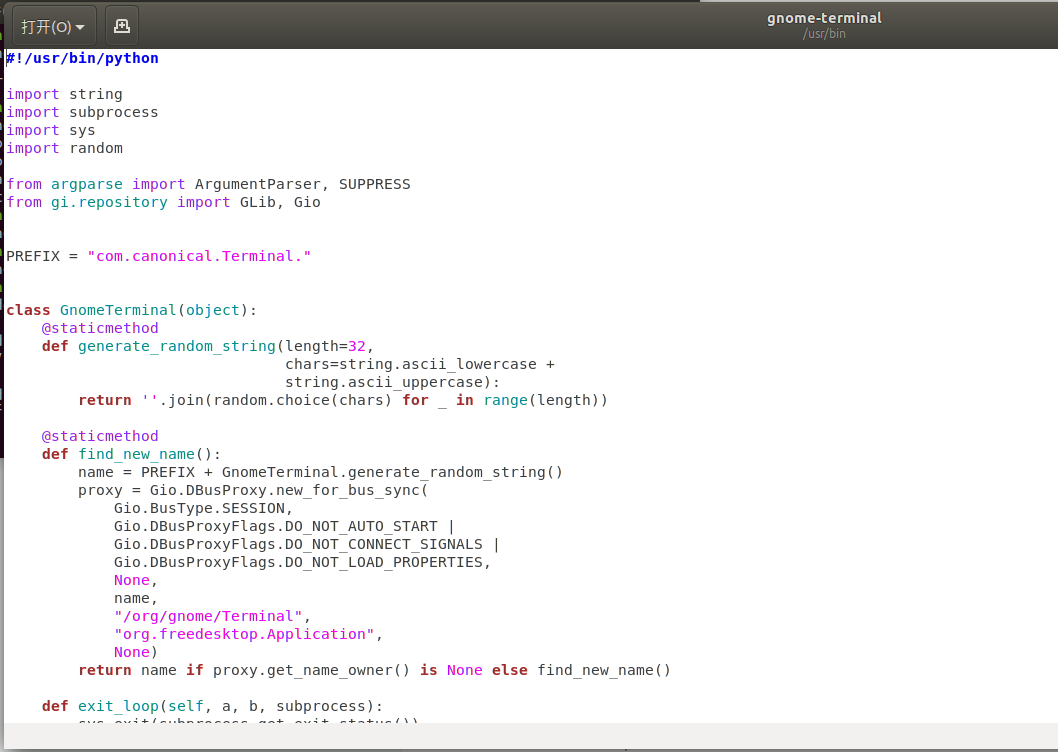1058x752 pixels.
Task: Click the 'proxy = Gio.DBusProxy.new_for_bus_sync(' line
Action: coord(253,490)
